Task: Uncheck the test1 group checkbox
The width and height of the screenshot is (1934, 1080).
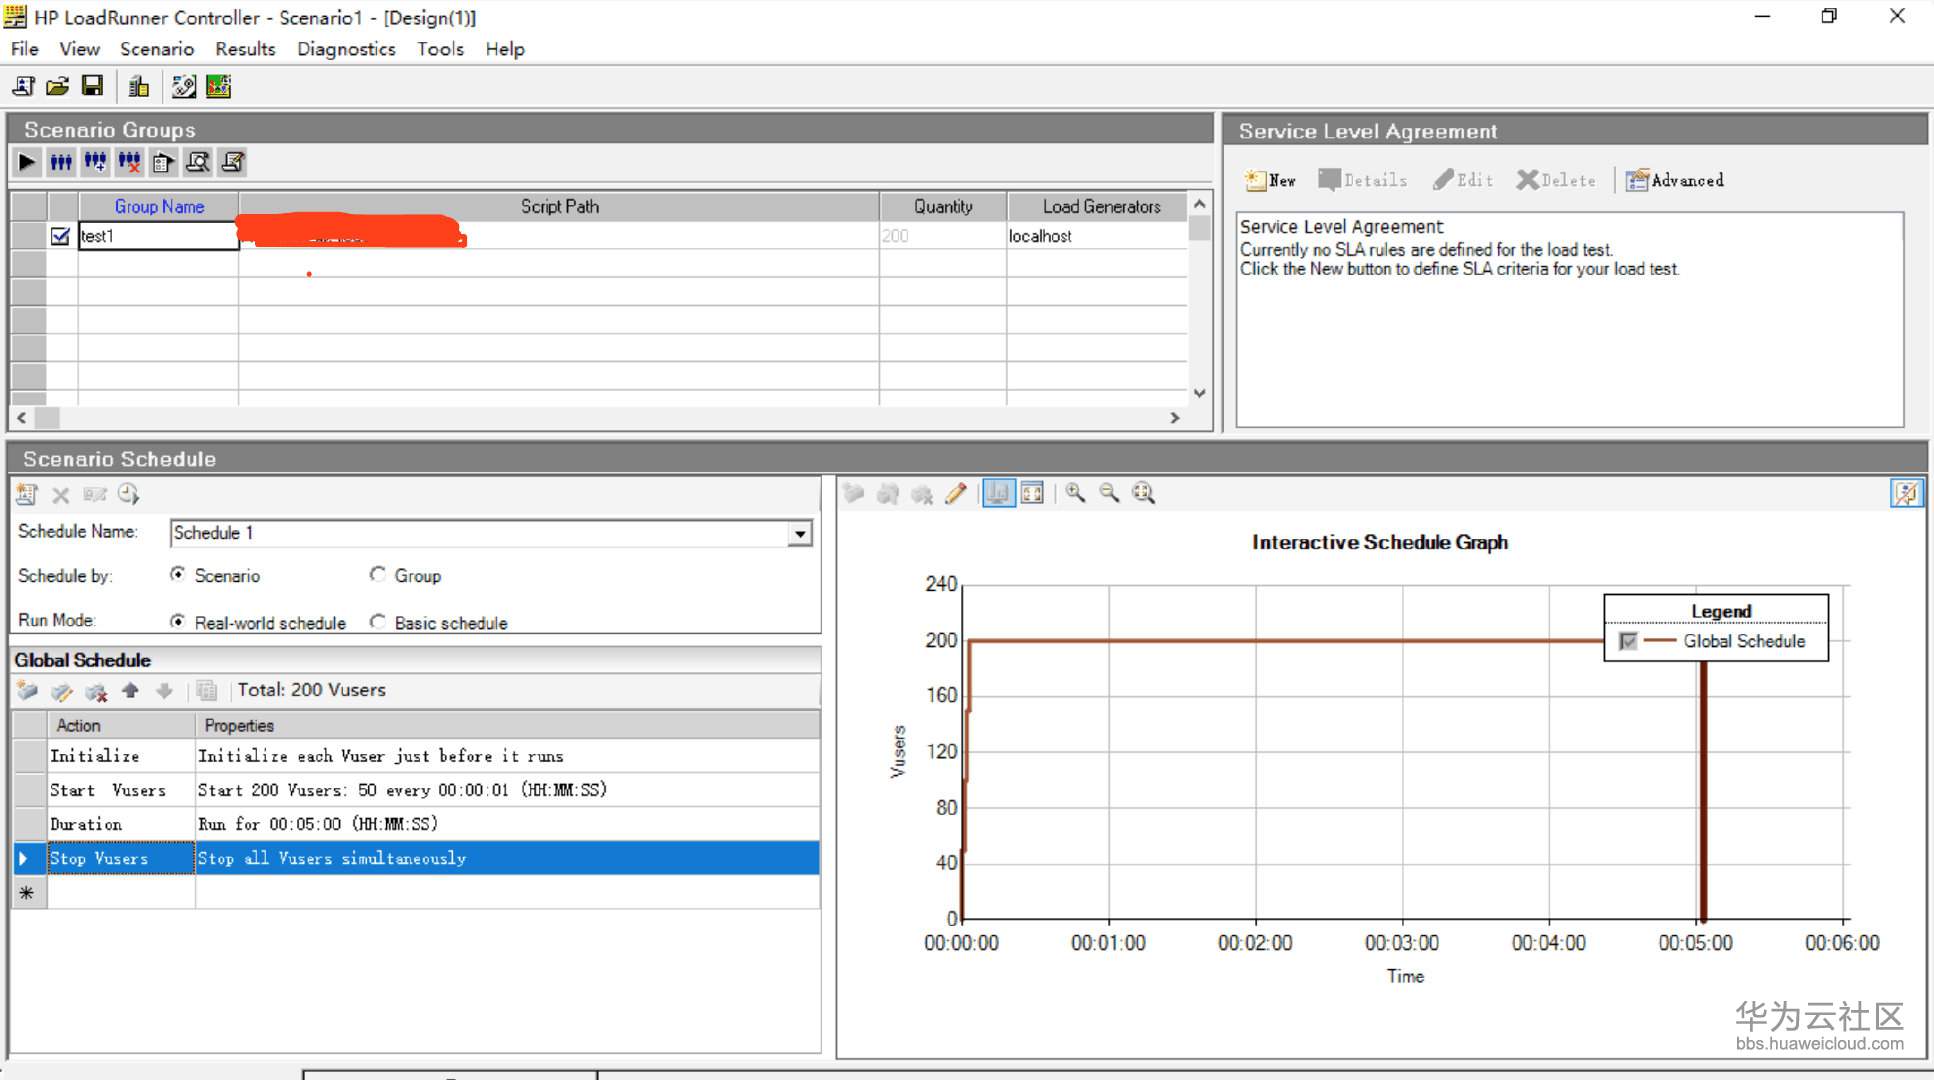Action: pyautogui.click(x=60, y=236)
